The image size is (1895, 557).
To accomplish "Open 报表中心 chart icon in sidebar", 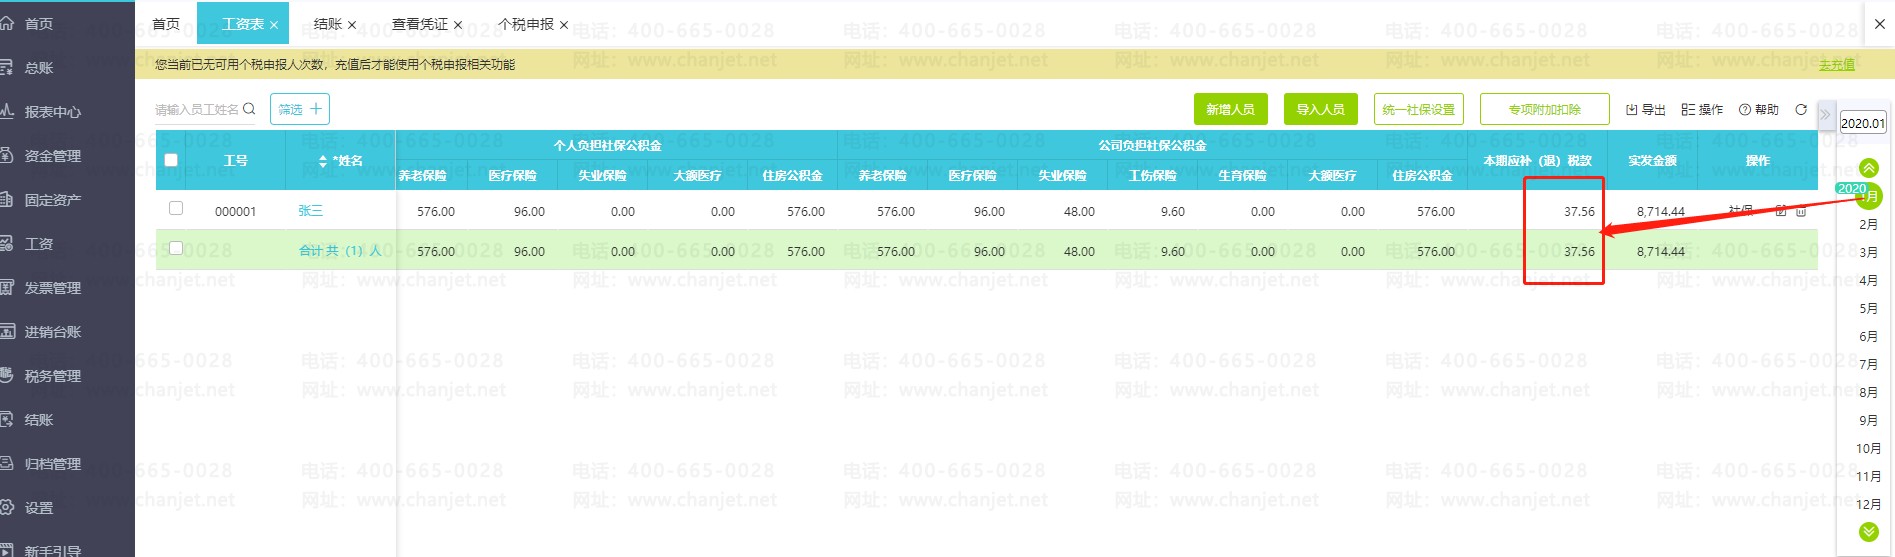I will (7, 111).
